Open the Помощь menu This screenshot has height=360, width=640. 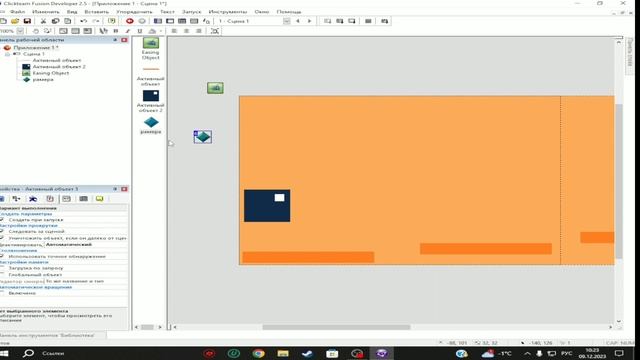click(x=289, y=12)
